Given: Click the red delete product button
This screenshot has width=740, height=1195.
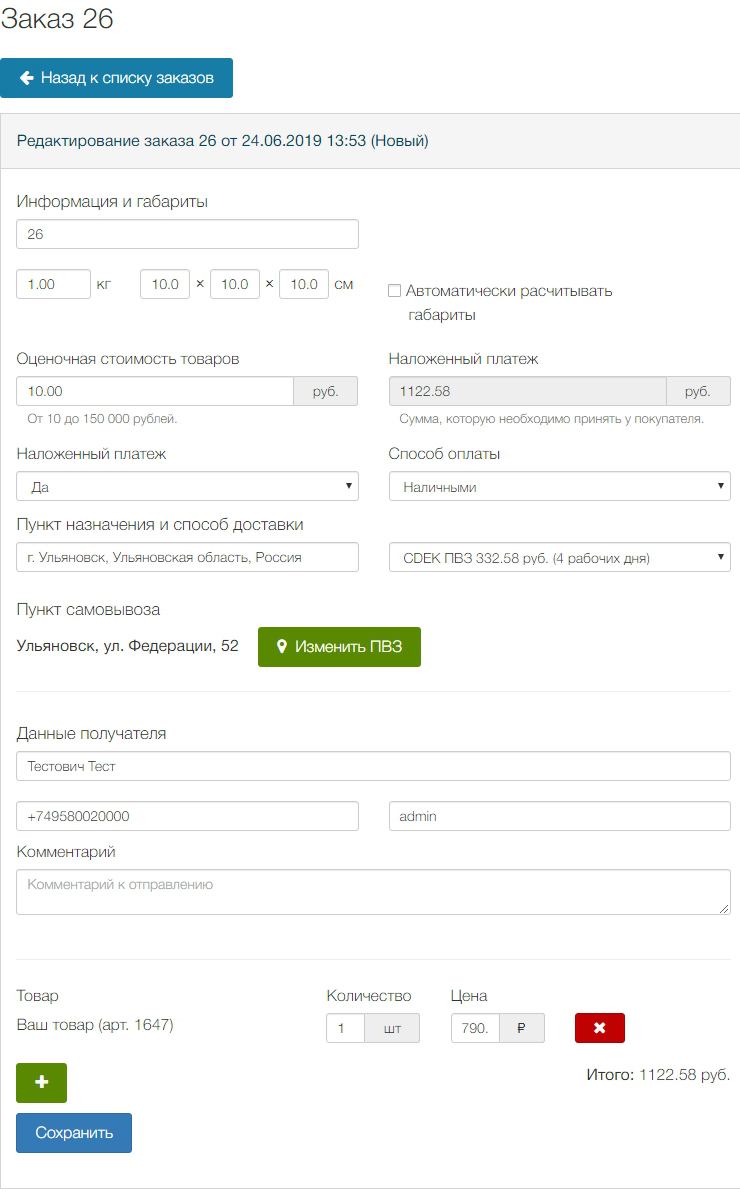Looking at the screenshot, I should coord(599,1028).
